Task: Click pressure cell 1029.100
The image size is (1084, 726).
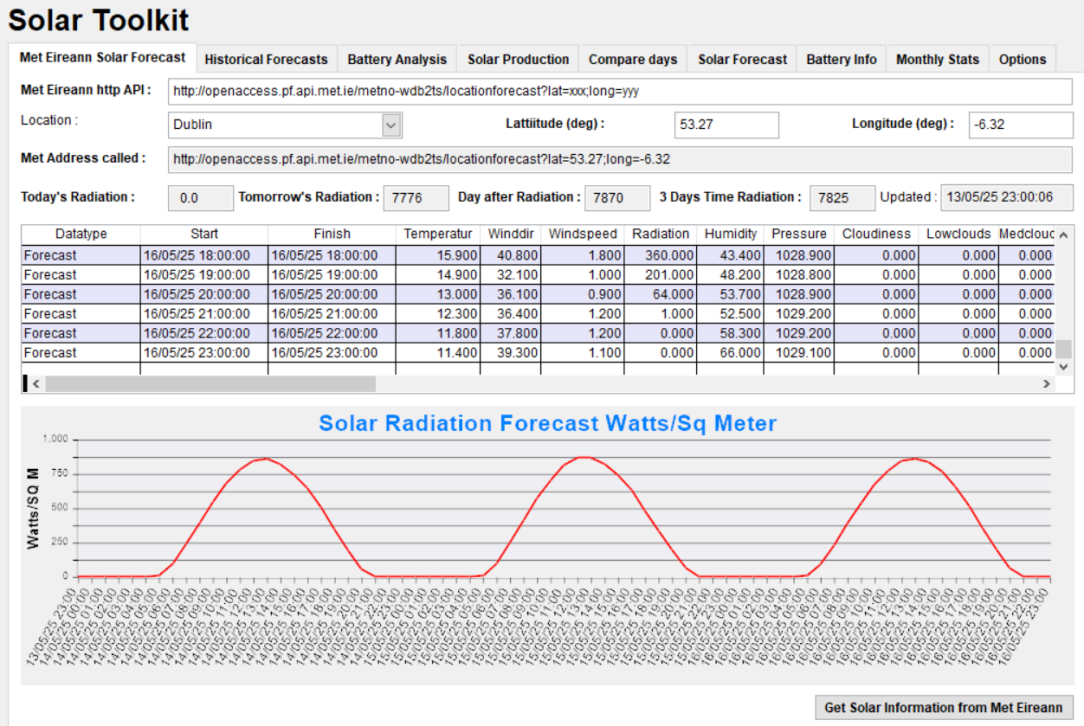Action: coord(799,352)
